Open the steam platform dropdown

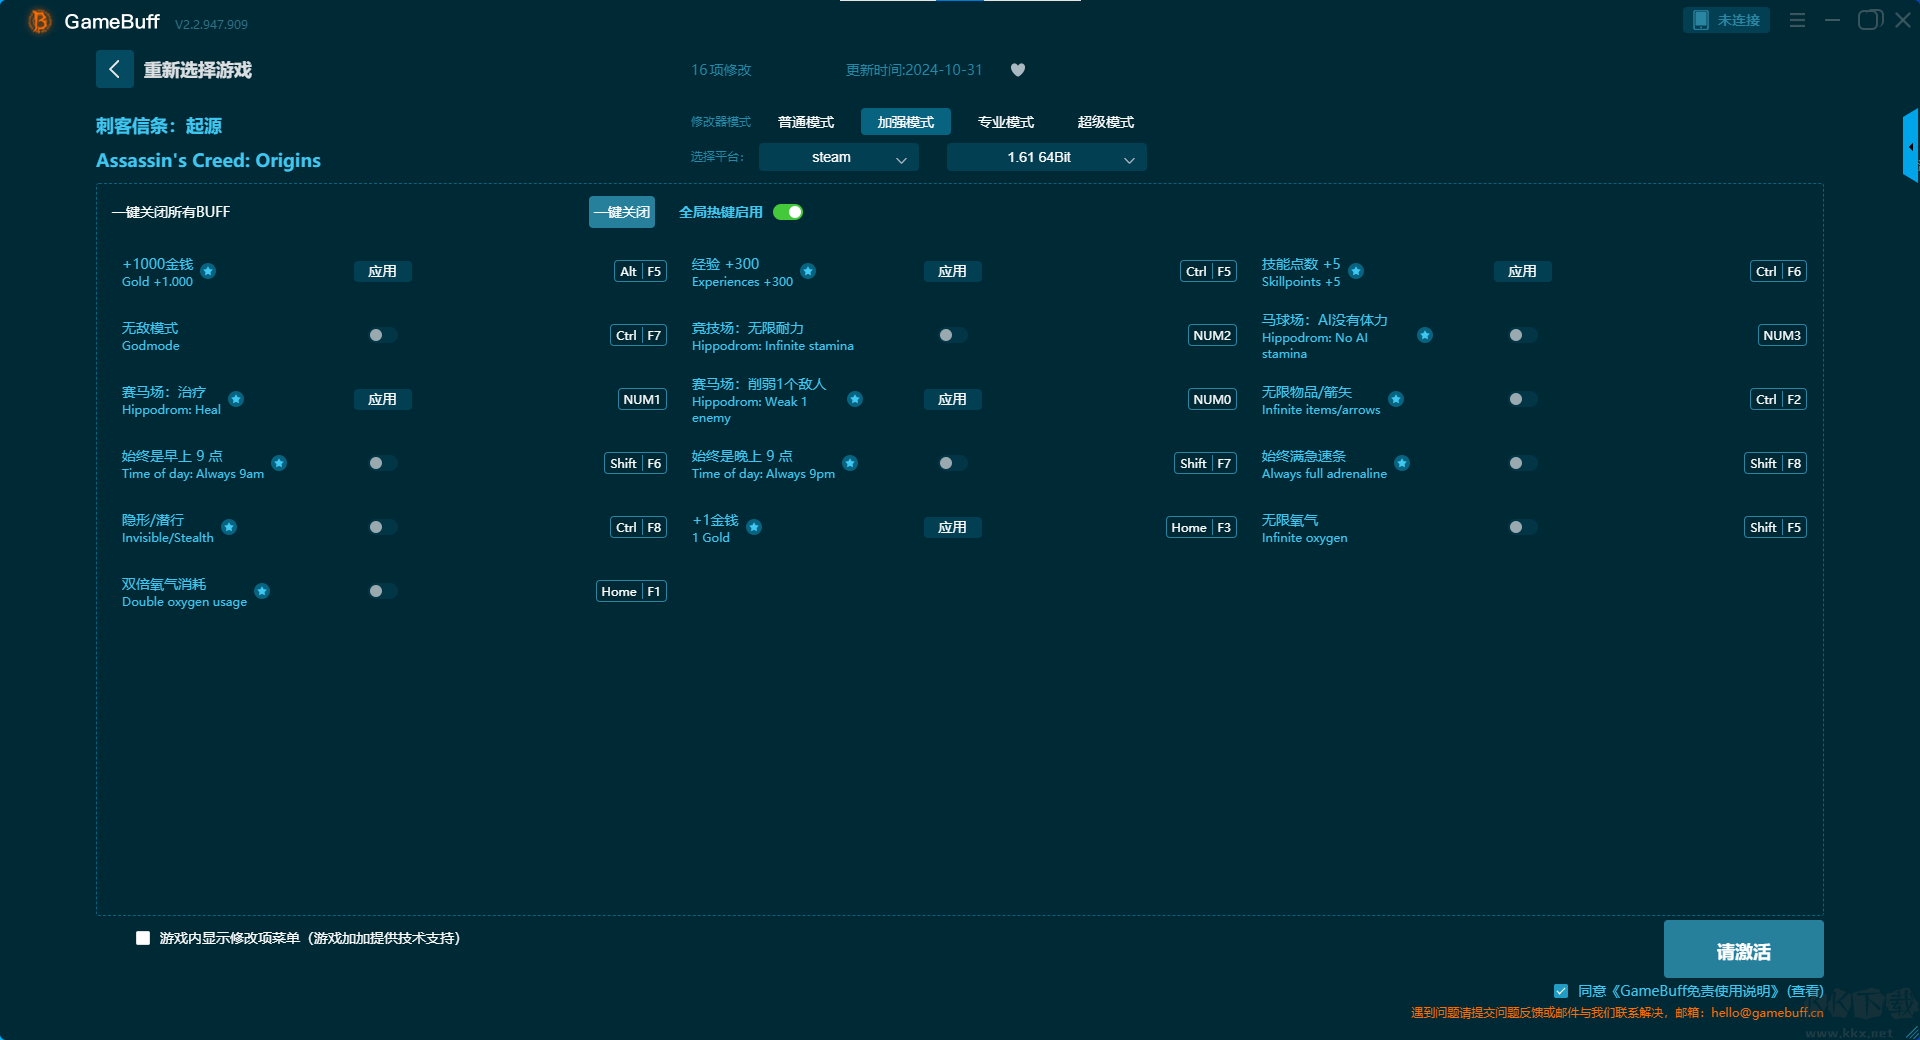(x=839, y=157)
